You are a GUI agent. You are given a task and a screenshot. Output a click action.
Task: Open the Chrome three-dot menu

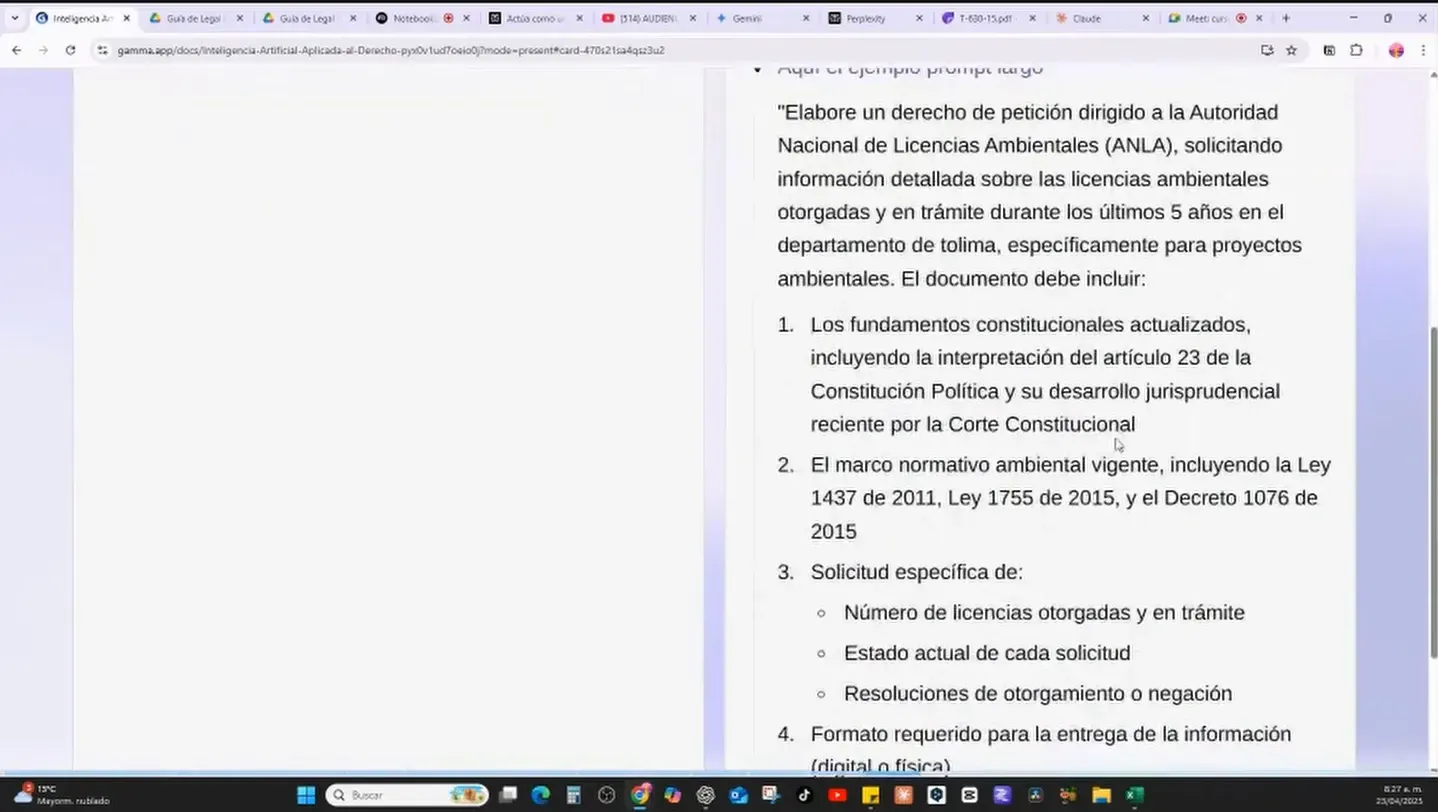coord(1424,50)
